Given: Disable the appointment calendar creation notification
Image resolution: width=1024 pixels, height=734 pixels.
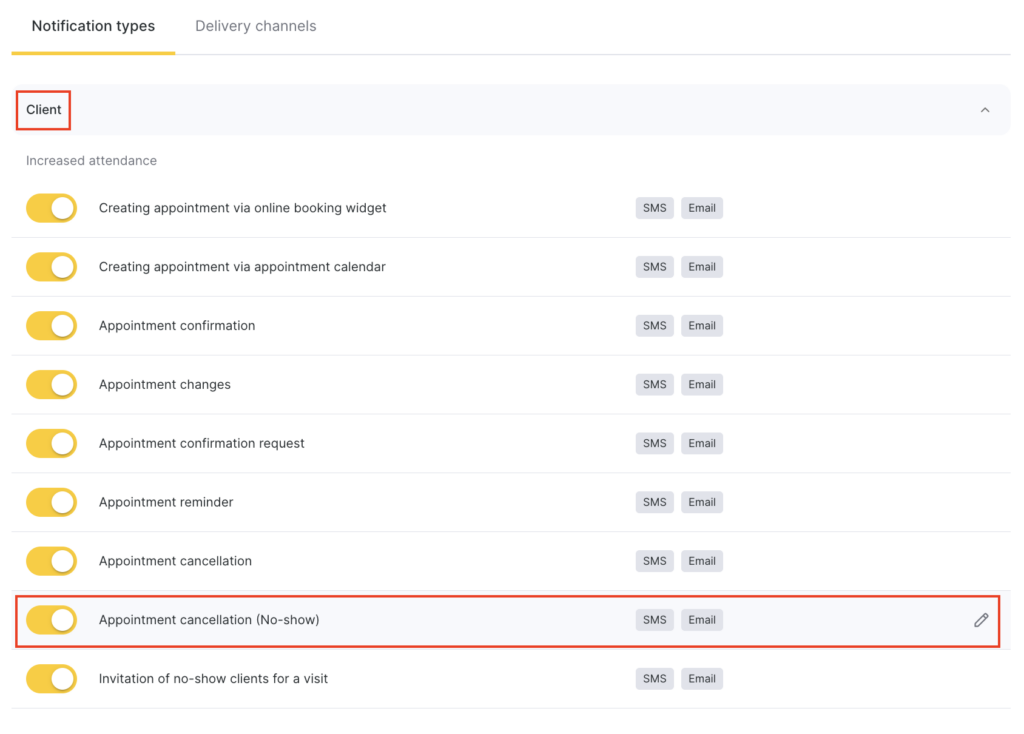Looking at the screenshot, I should tap(52, 267).
